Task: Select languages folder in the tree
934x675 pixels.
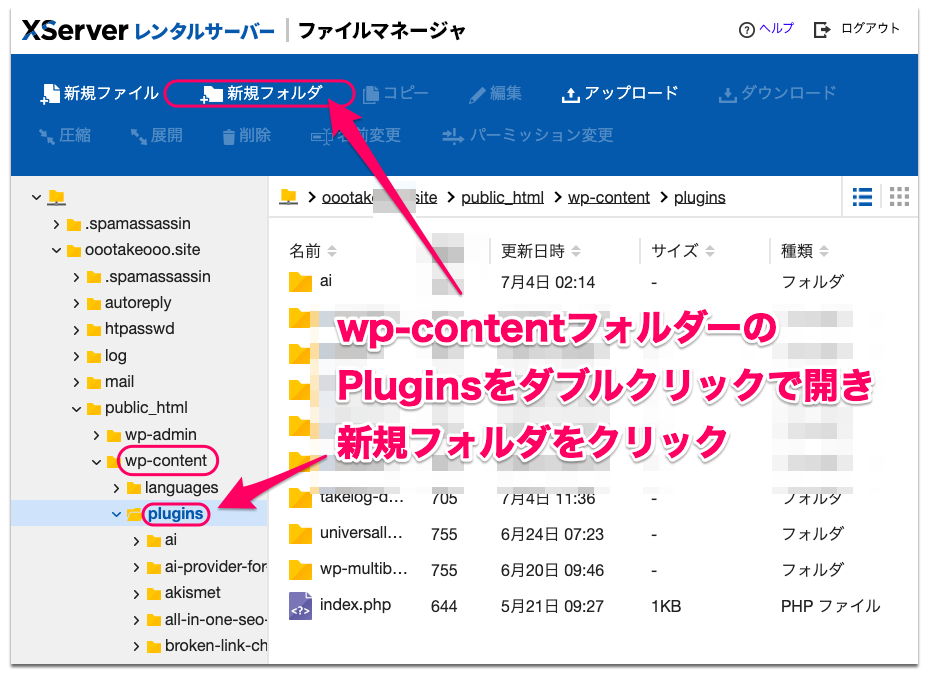Action: point(181,487)
